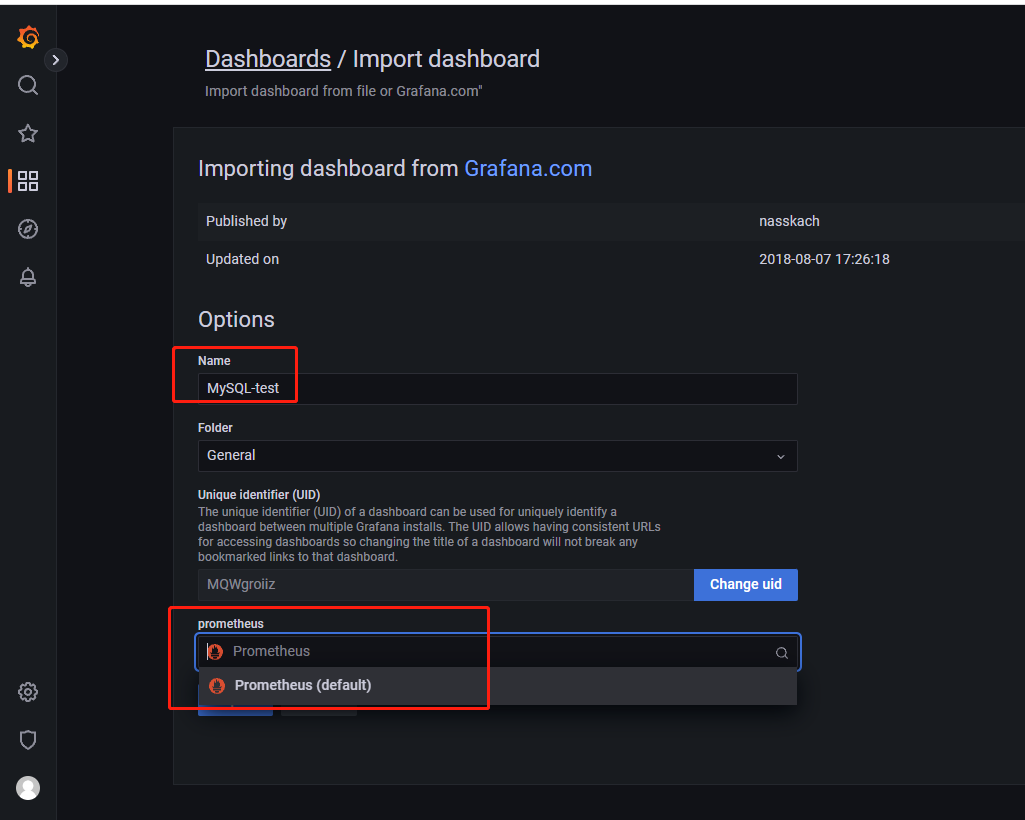The image size is (1025, 820).
Task: Click the publisher name nasskach
Action: pos(789,222)
